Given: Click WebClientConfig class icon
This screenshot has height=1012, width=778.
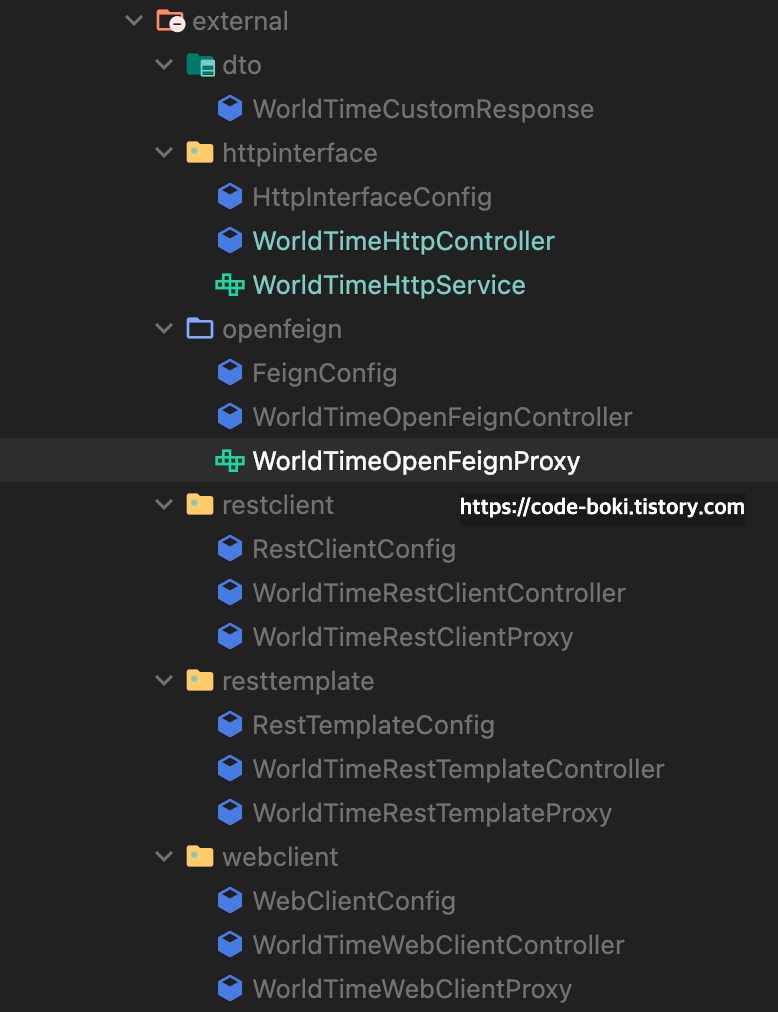Looking at the screenshot, I should (x=230, y=900).
